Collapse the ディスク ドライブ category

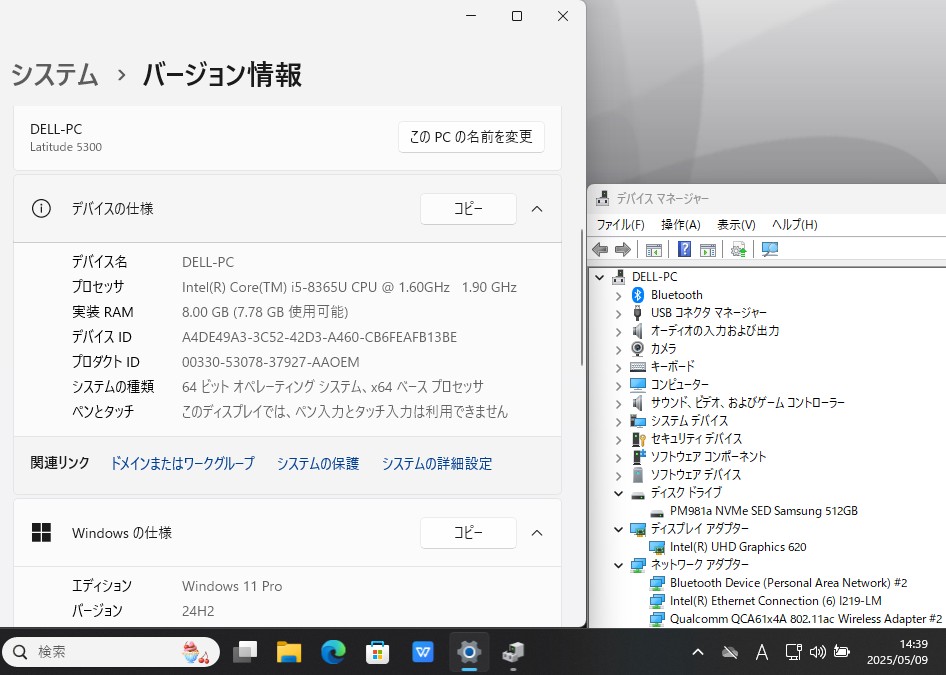618,493
